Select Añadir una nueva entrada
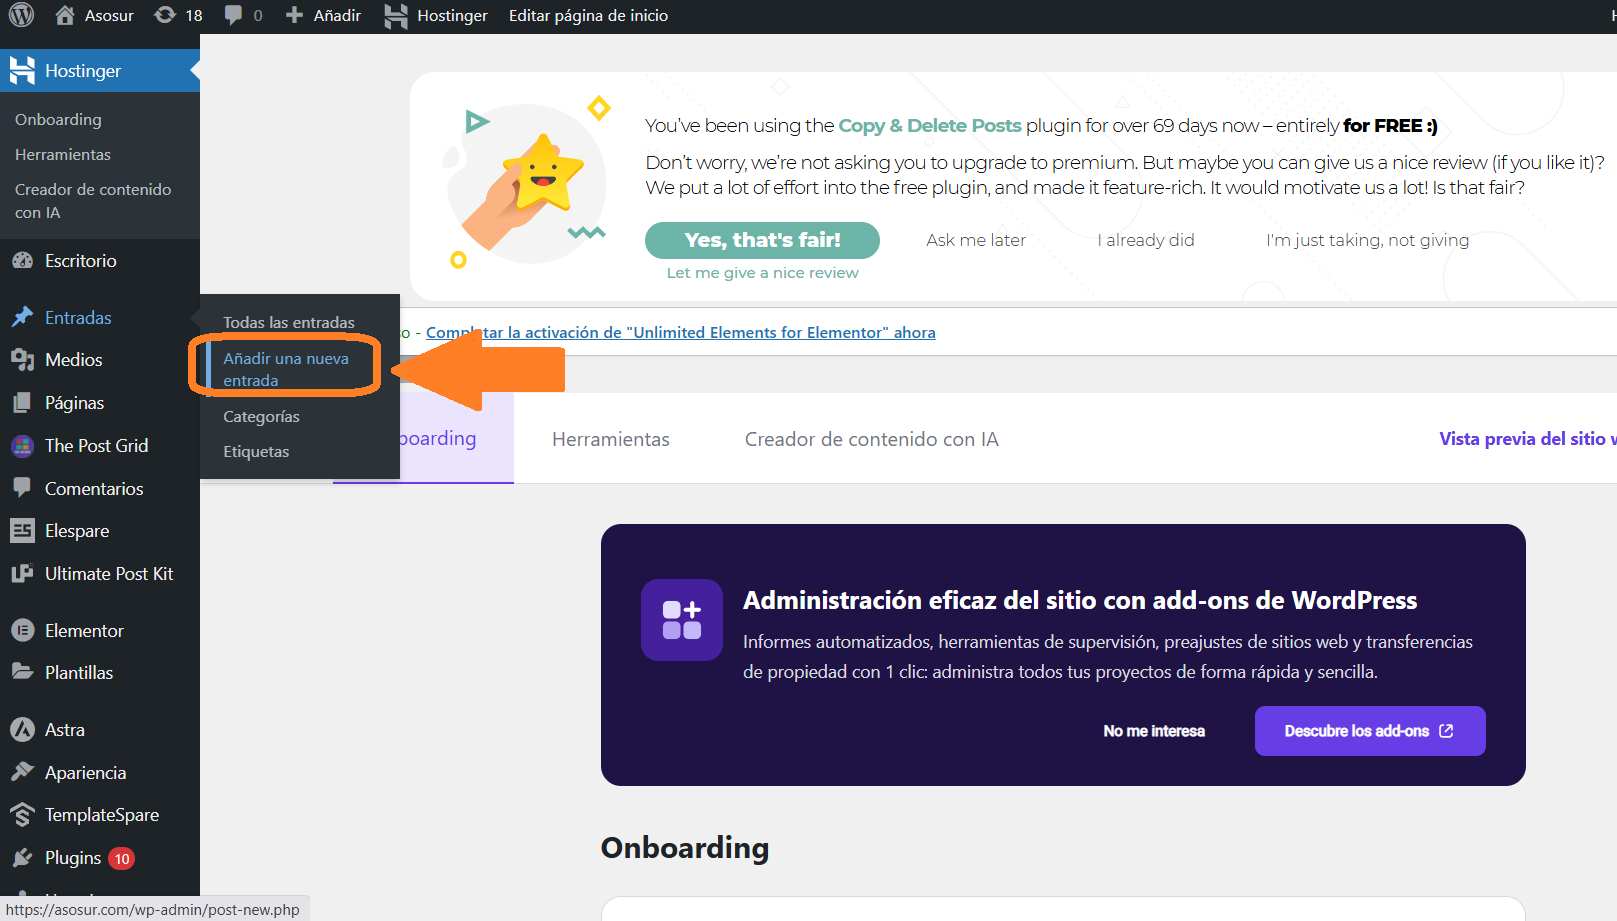Screen dimensions: 1617x921 286,369
